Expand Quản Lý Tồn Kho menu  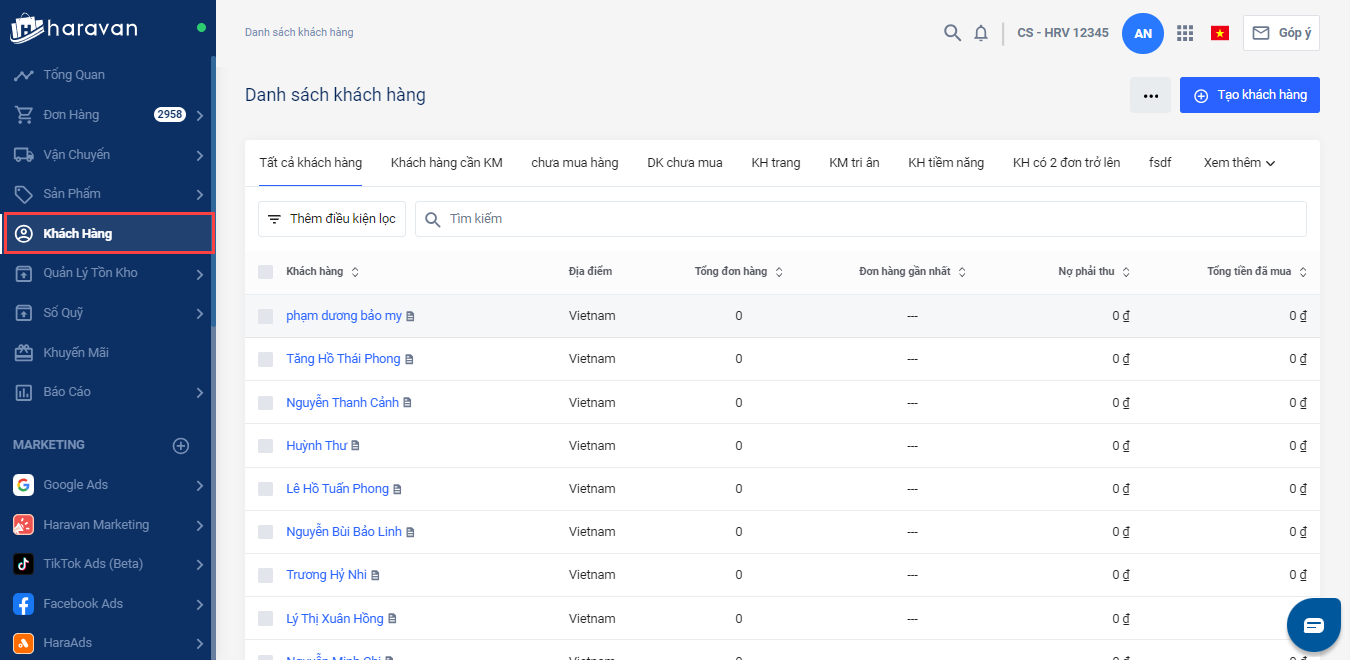click(200, 273)
